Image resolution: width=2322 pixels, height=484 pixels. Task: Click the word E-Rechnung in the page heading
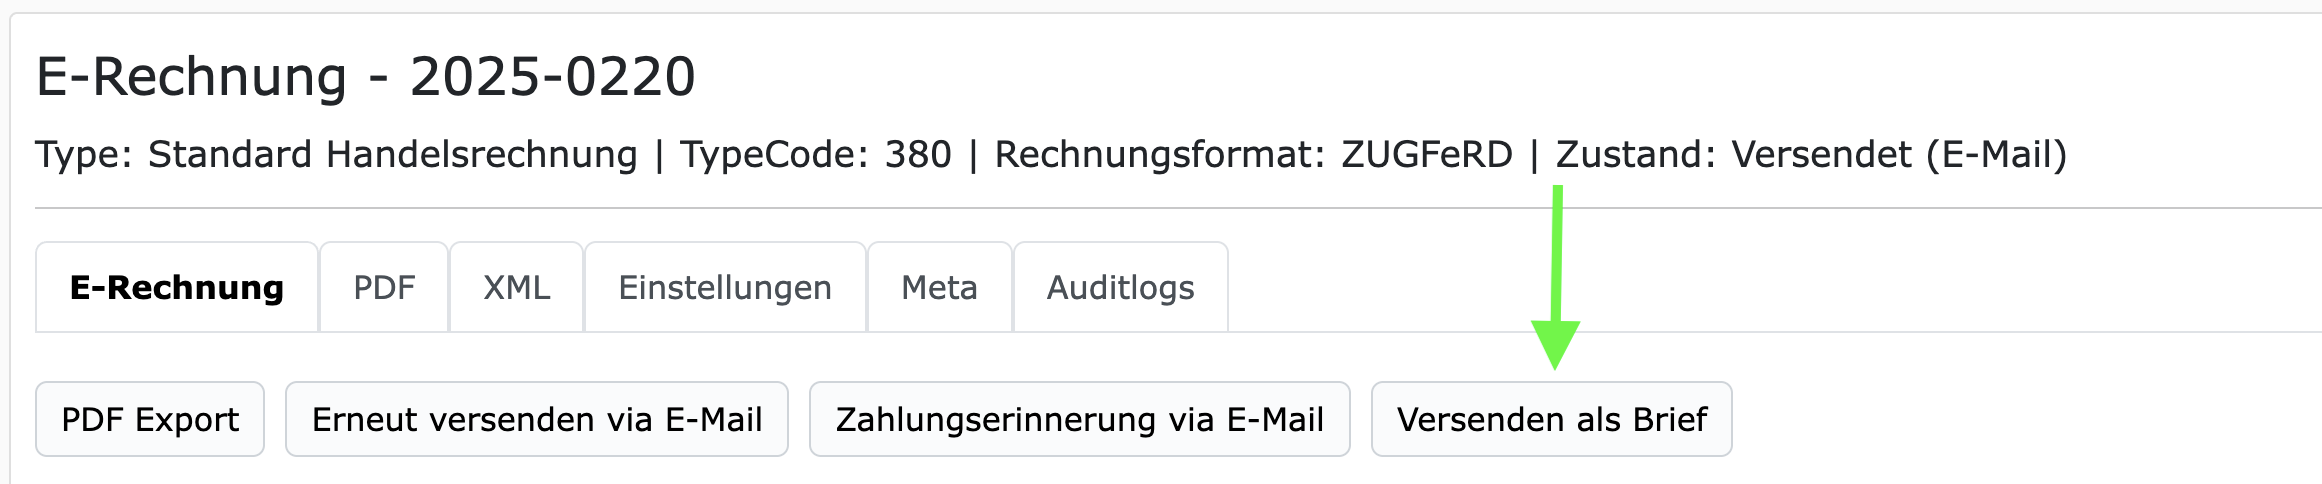[191, 77]
